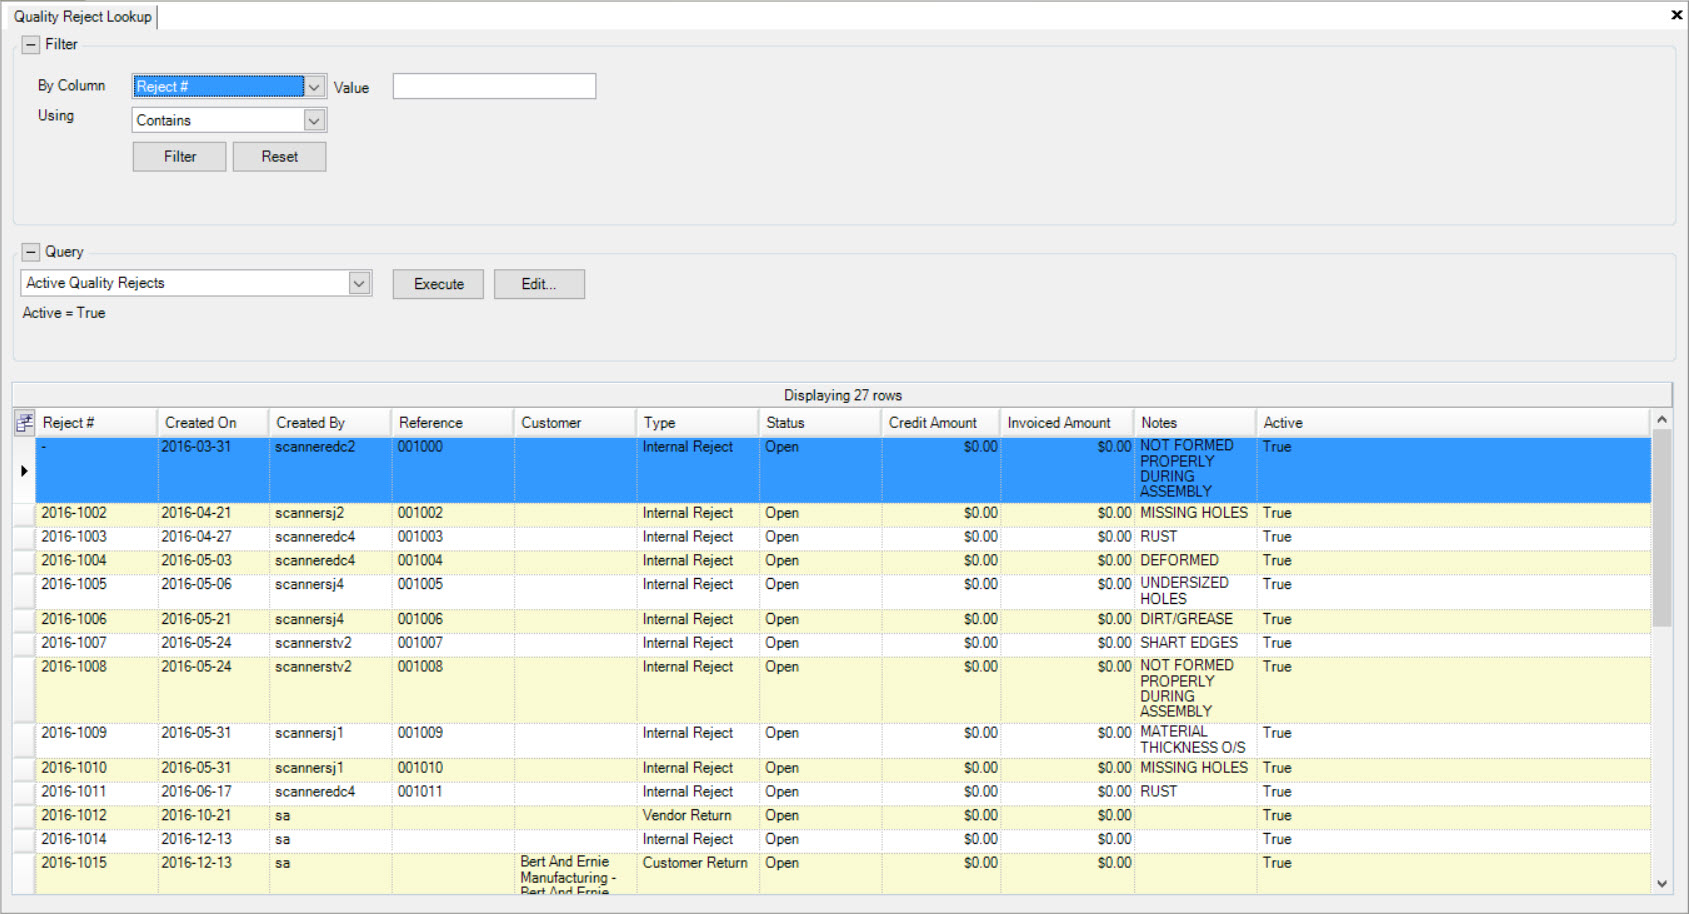Open the By Column dropdown
Image resolution: width=1689 pixels, height=914 pixels.
(x=314, y=87)
